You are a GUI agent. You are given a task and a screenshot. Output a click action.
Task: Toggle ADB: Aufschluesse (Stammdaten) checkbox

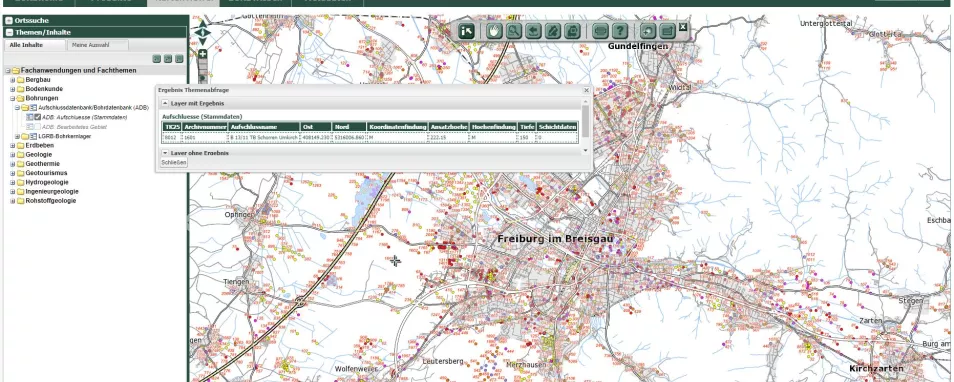tap(38, 117)
